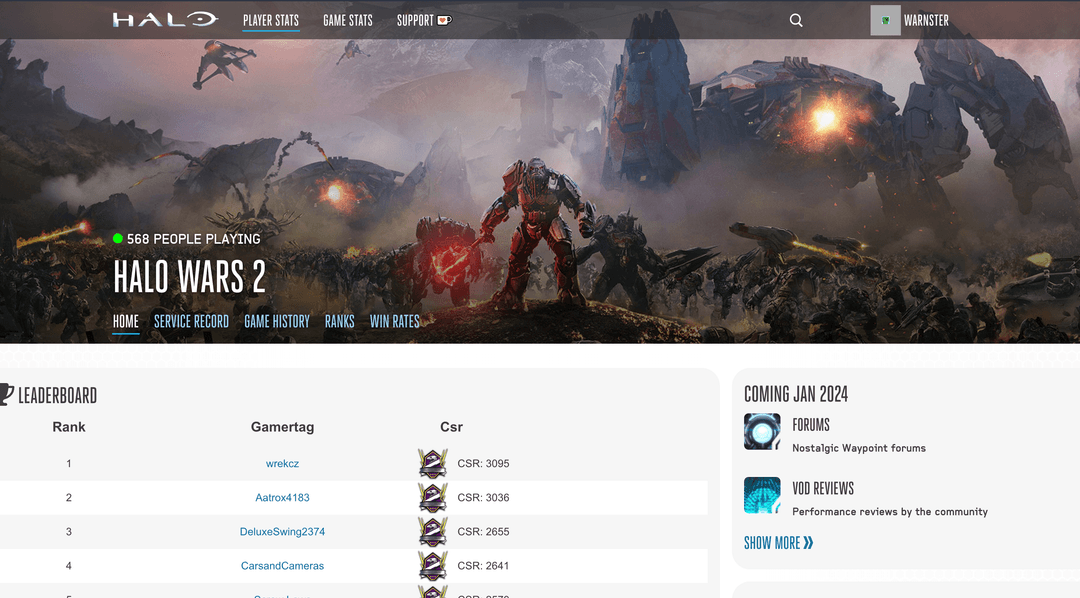This screenshot has height=598, width=1080.
Task: Click Aatrox4183's rank emblem icon
Action: pyautogui.click(x=433, y=497)
